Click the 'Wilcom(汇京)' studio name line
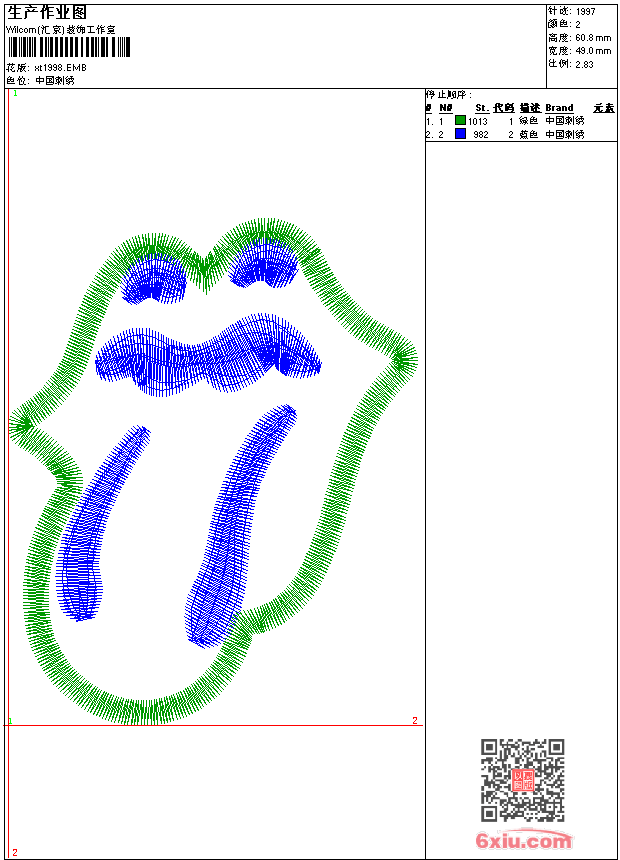This screenshot has width=620, height=860. pyautogui.click(x=61, y=30)
